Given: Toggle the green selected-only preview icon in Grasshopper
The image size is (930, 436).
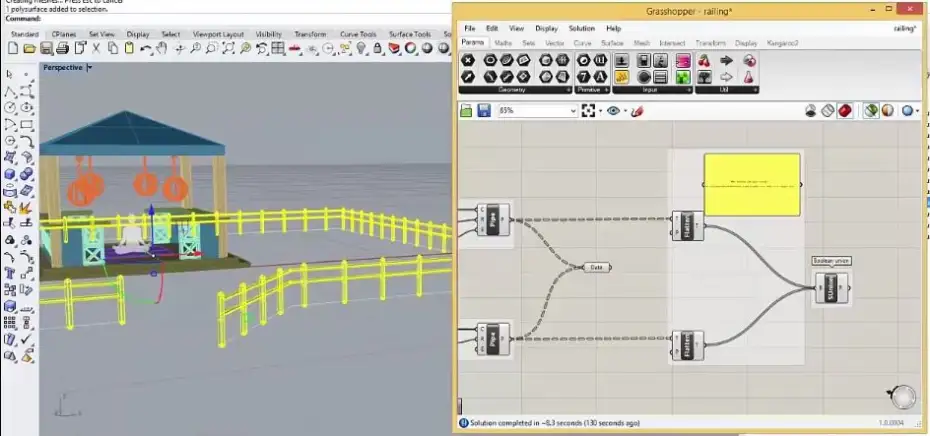Looking at the screenshot, I should click(x=871, y=111).
